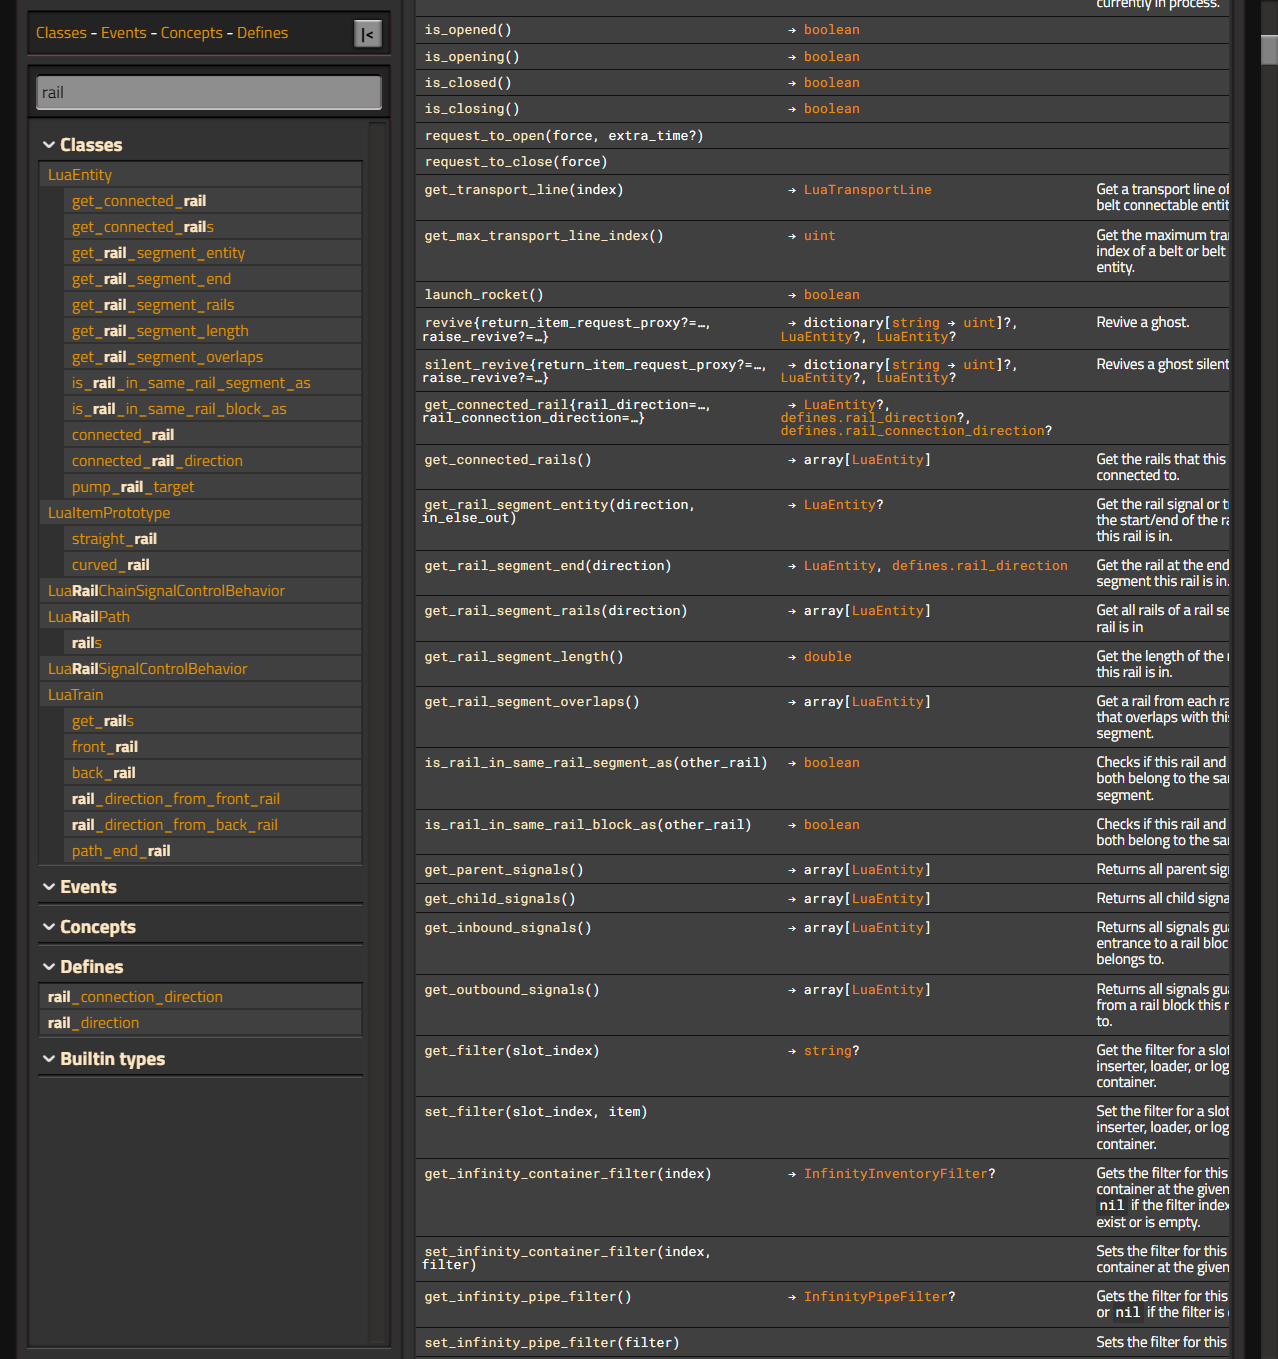
Task: Follow string link on get_filter row
Action: (828, 1051)
